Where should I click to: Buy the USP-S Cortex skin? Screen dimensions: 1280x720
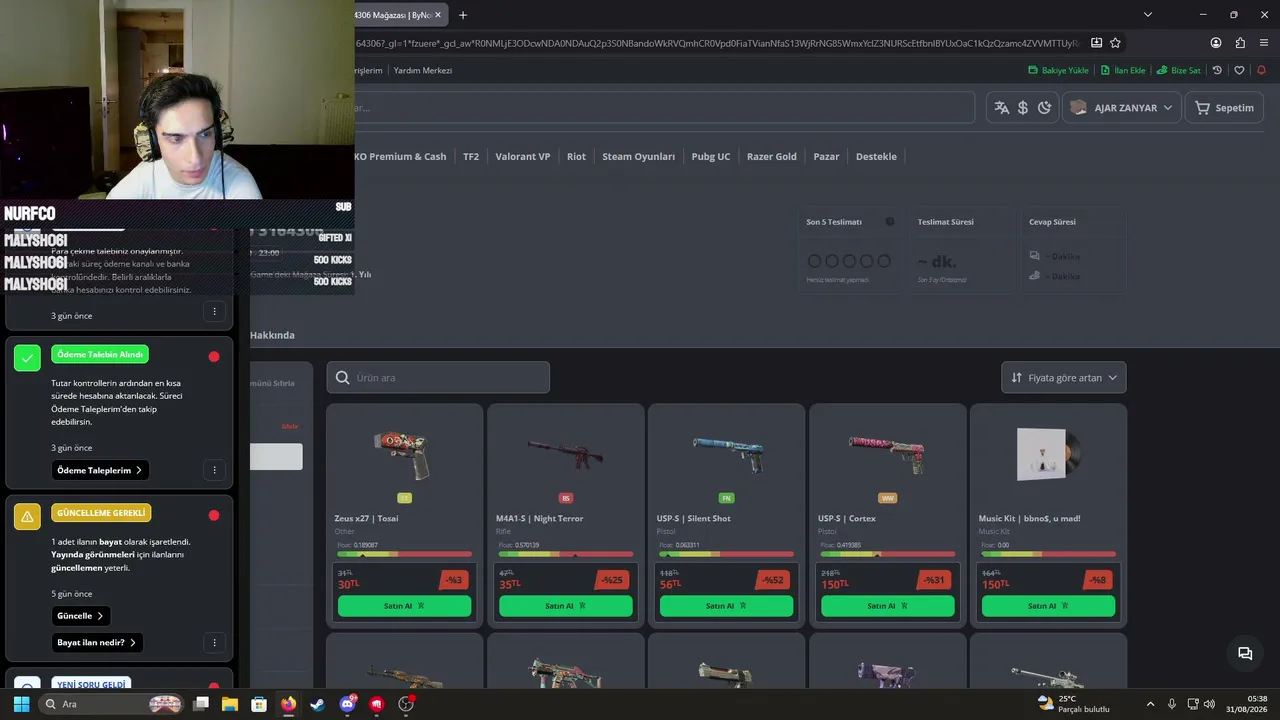(x=887, y=605)
